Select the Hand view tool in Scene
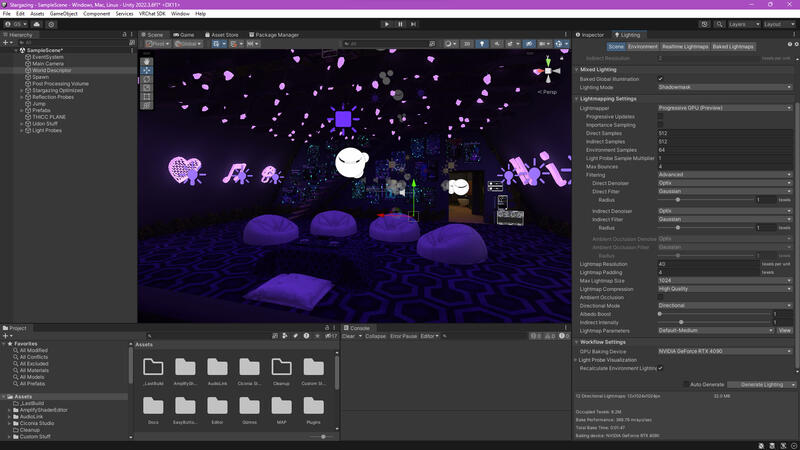 (x=147, y=61)
